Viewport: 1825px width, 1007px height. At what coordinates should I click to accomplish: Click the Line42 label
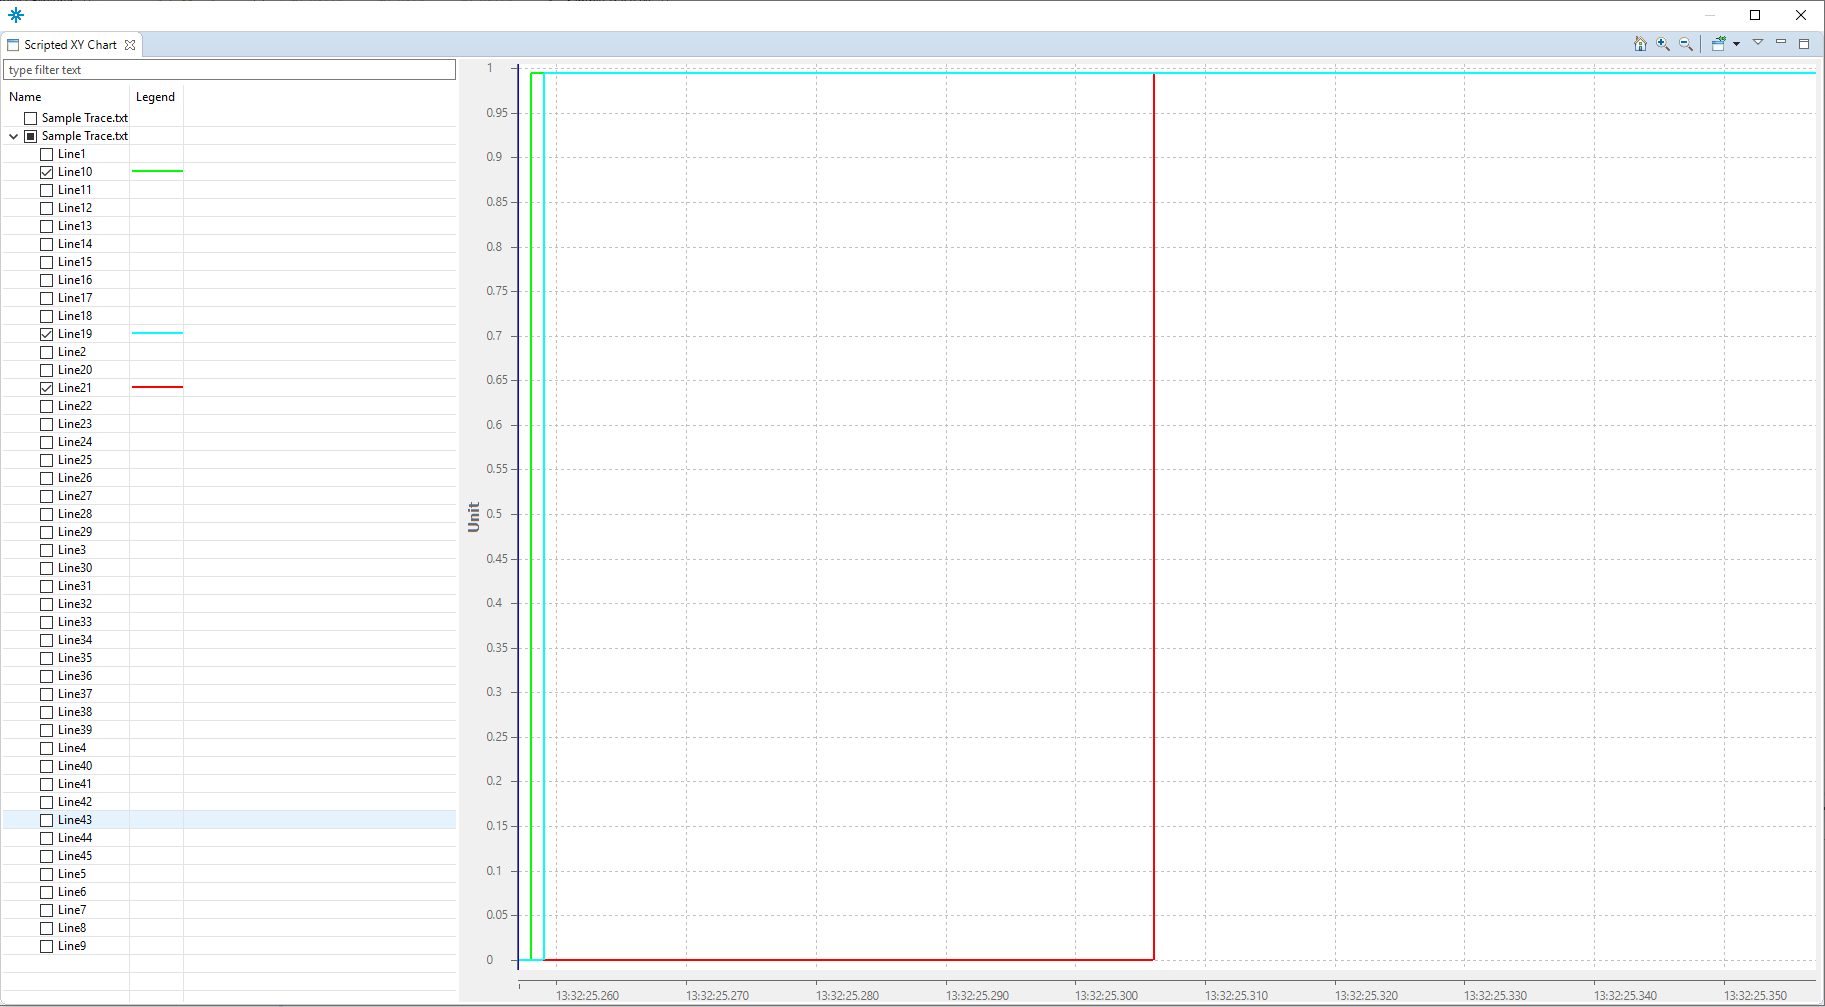(75, 802)
